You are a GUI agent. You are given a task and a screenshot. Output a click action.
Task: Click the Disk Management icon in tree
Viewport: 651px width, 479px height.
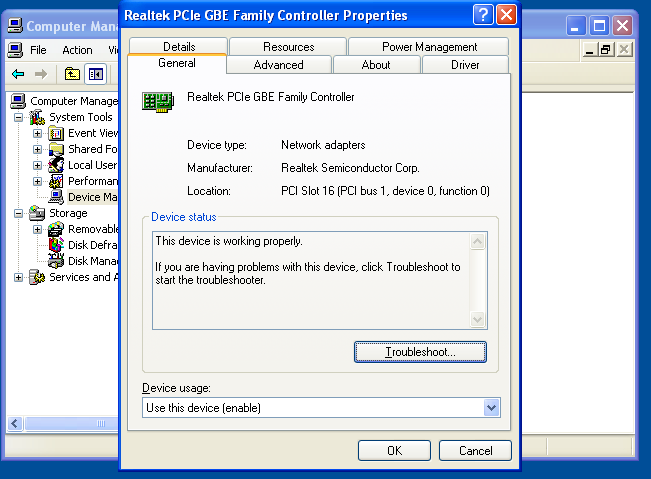coord(56,261)
